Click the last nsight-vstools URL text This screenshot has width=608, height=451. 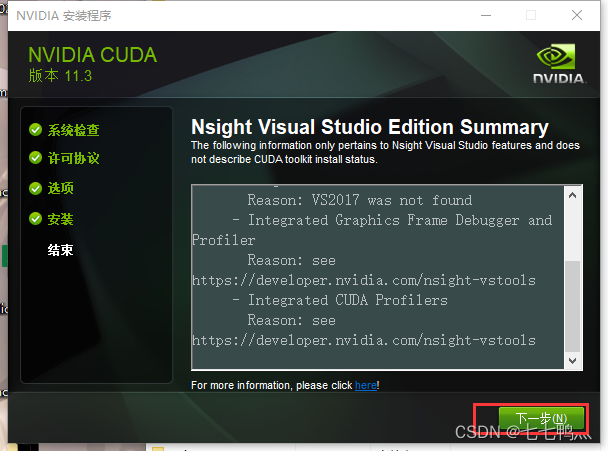[364, 340]
